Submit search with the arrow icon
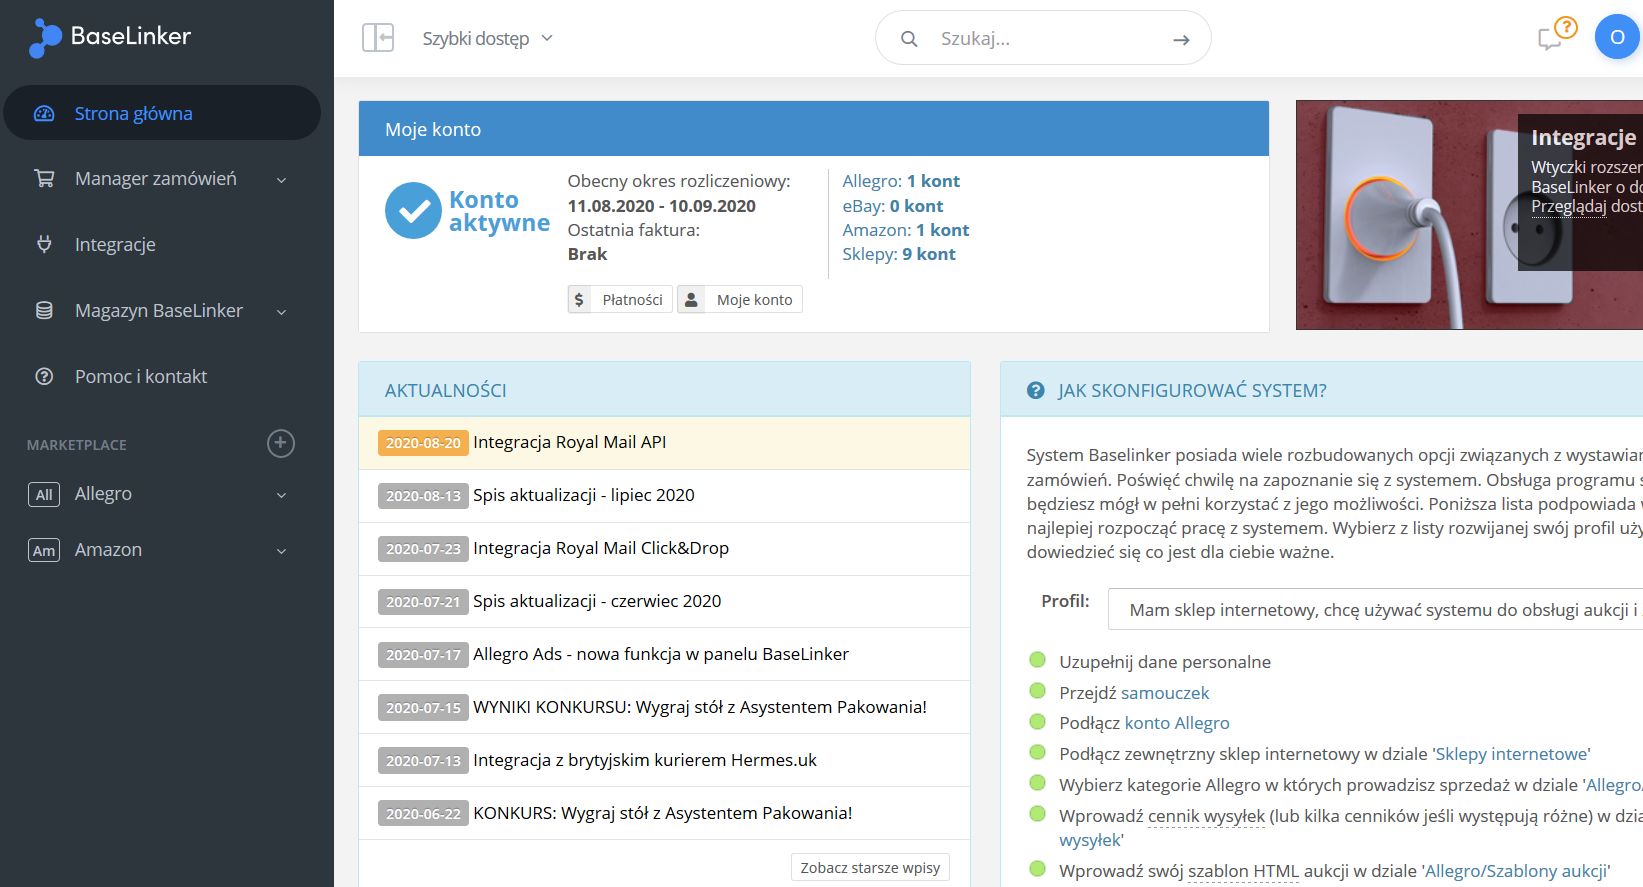This screenshot has height=887, width=1643. (x=1181, y=40)
